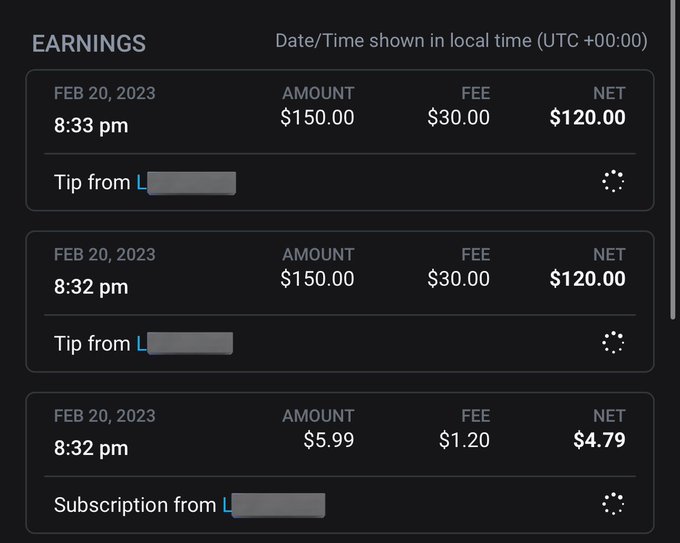Click the $5.99 subscription amount
Screen dimensions: 680x543
[x=329, y=440]
